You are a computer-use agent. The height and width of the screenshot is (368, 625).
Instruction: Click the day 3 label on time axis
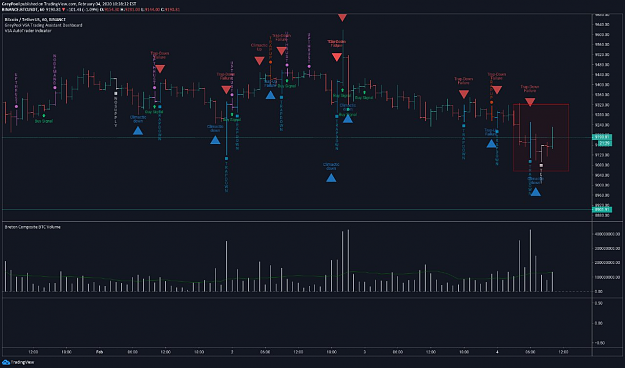(x=364, y=352)
